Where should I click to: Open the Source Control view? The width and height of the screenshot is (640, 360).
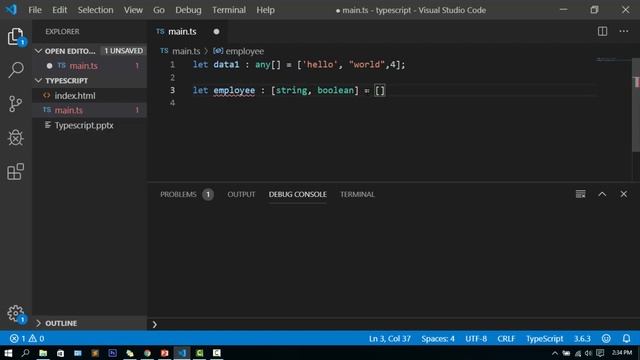point(16,104)
